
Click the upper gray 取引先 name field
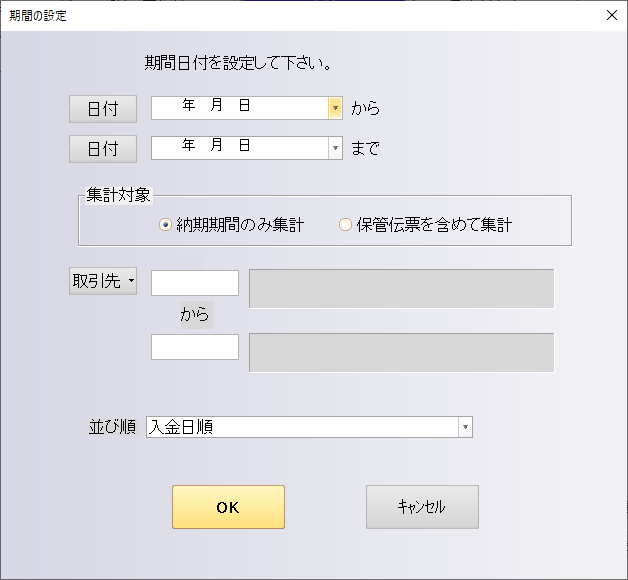(401, 288)
